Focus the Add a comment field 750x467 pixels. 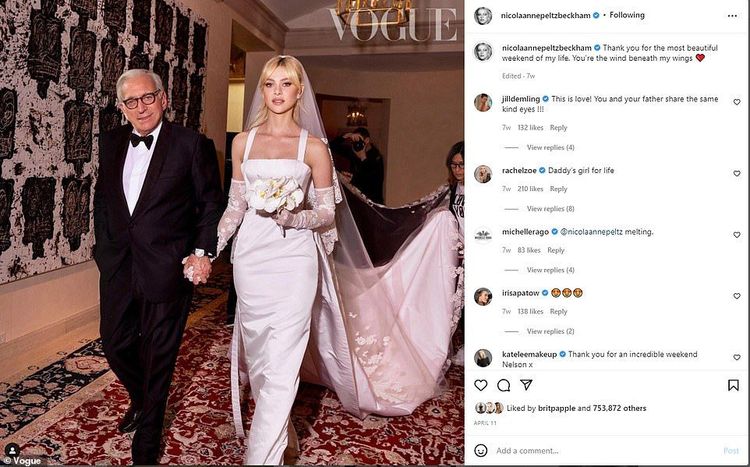tap(605, 451)
